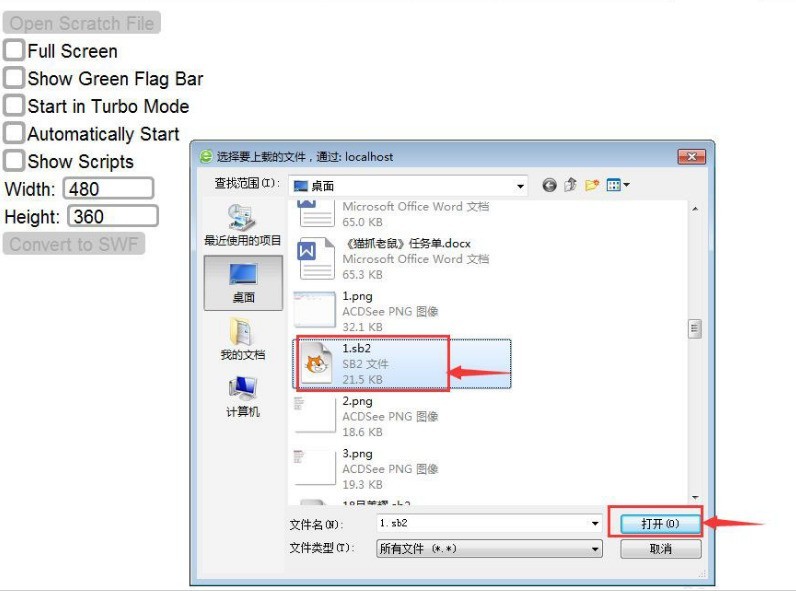796x591 pixels.
Task: Select the 2.png thumbnail
Action: [x=314, y=415]
